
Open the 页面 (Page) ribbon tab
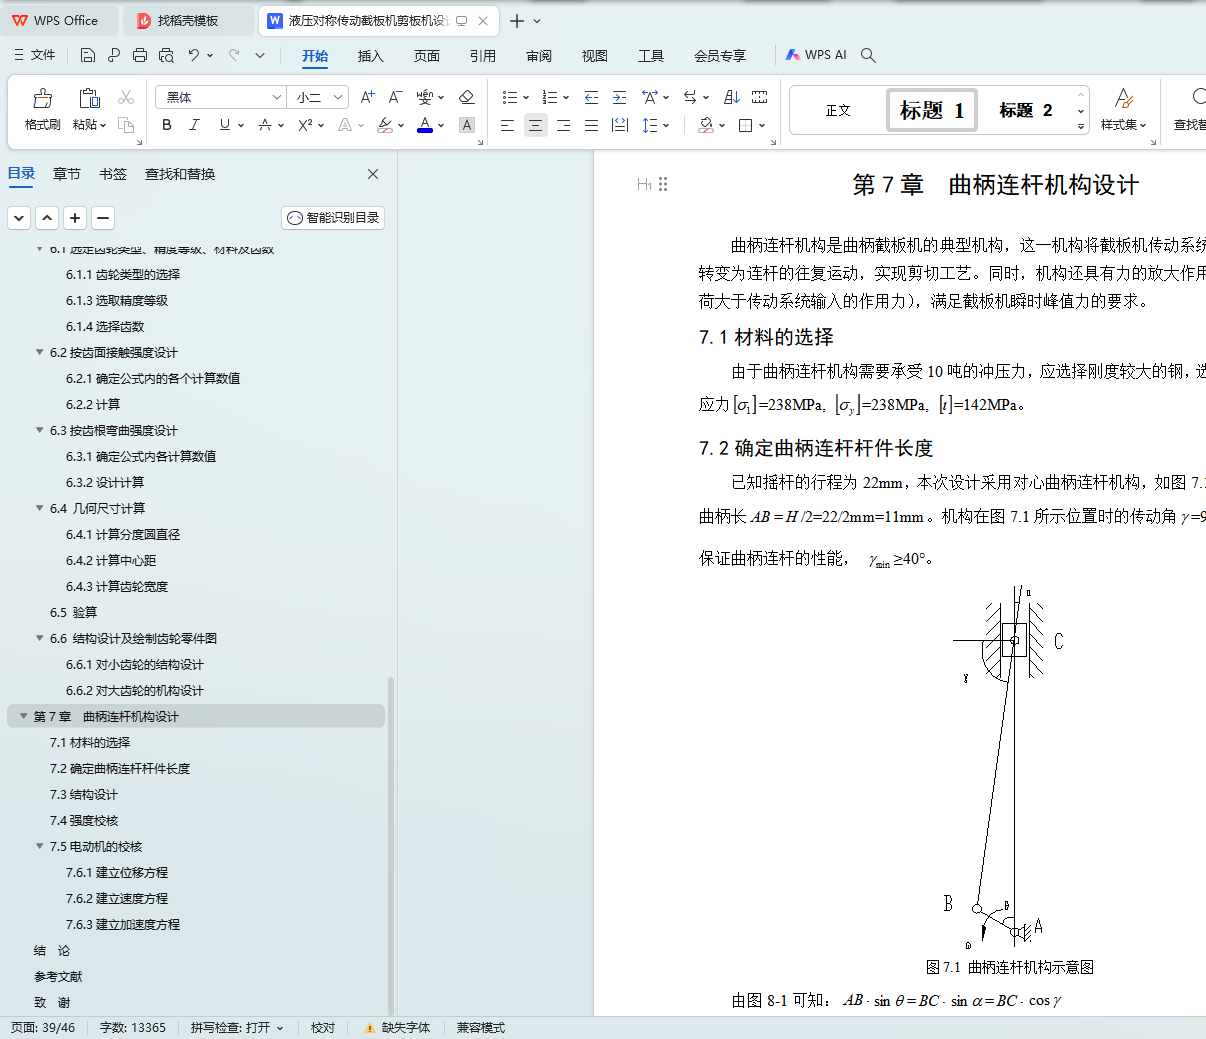click(427, 56)
